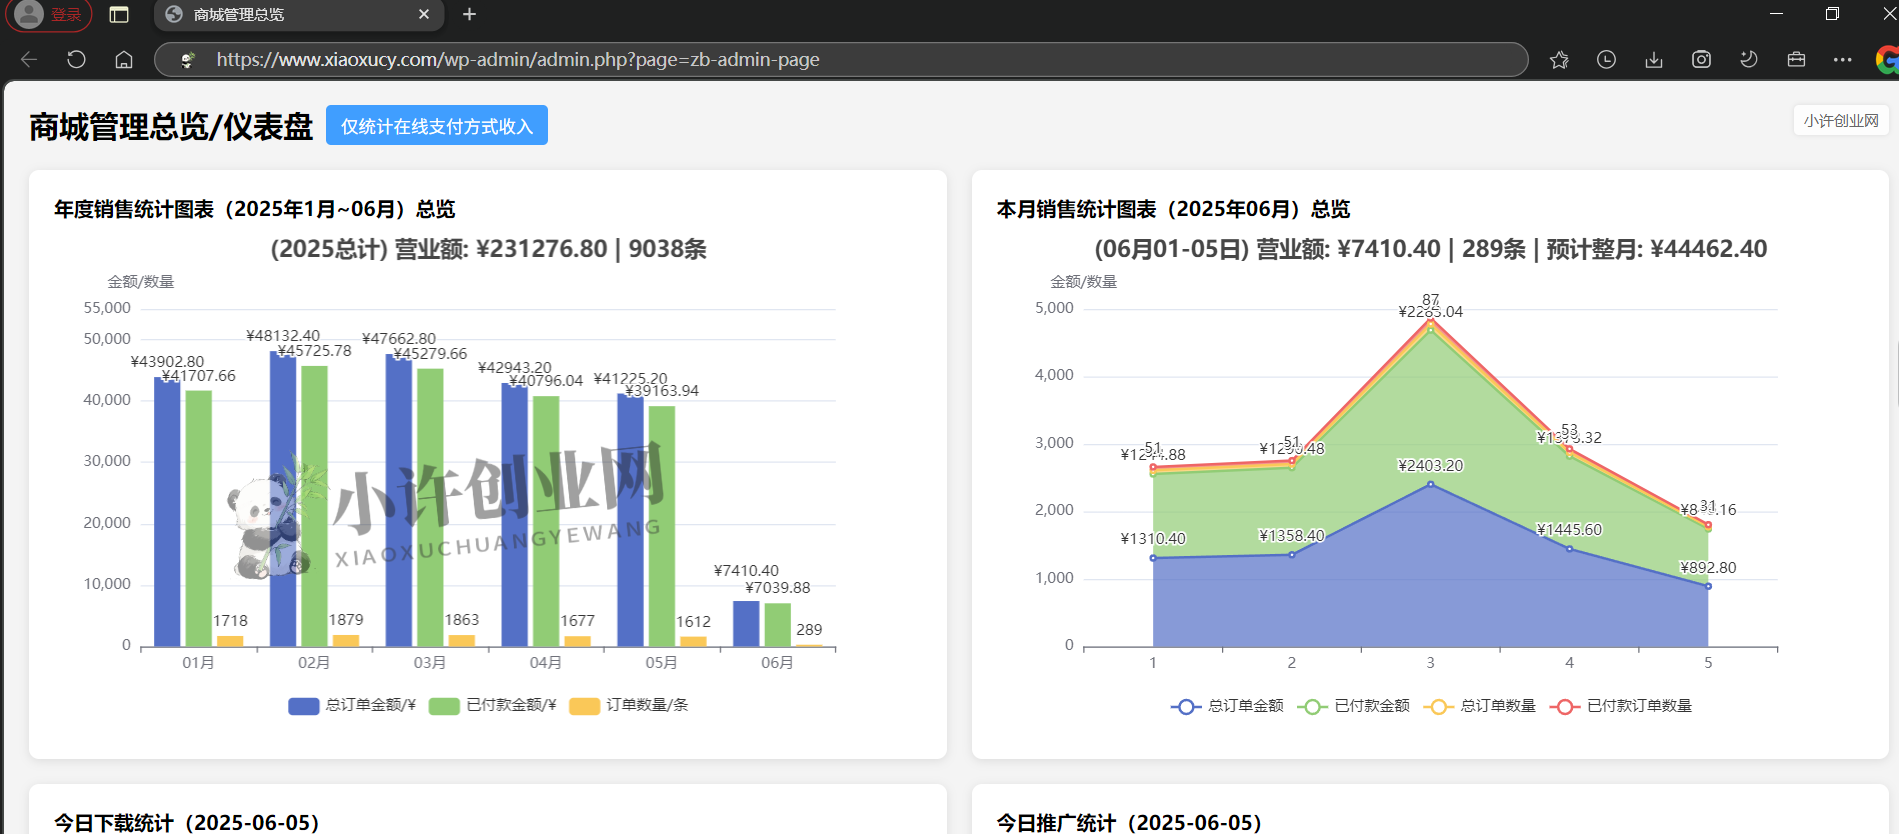The width and height of the screenshot is (1899, 834).
Task: Restore the browser window size
Action: pyautogui.click(x=1832, y=14)
